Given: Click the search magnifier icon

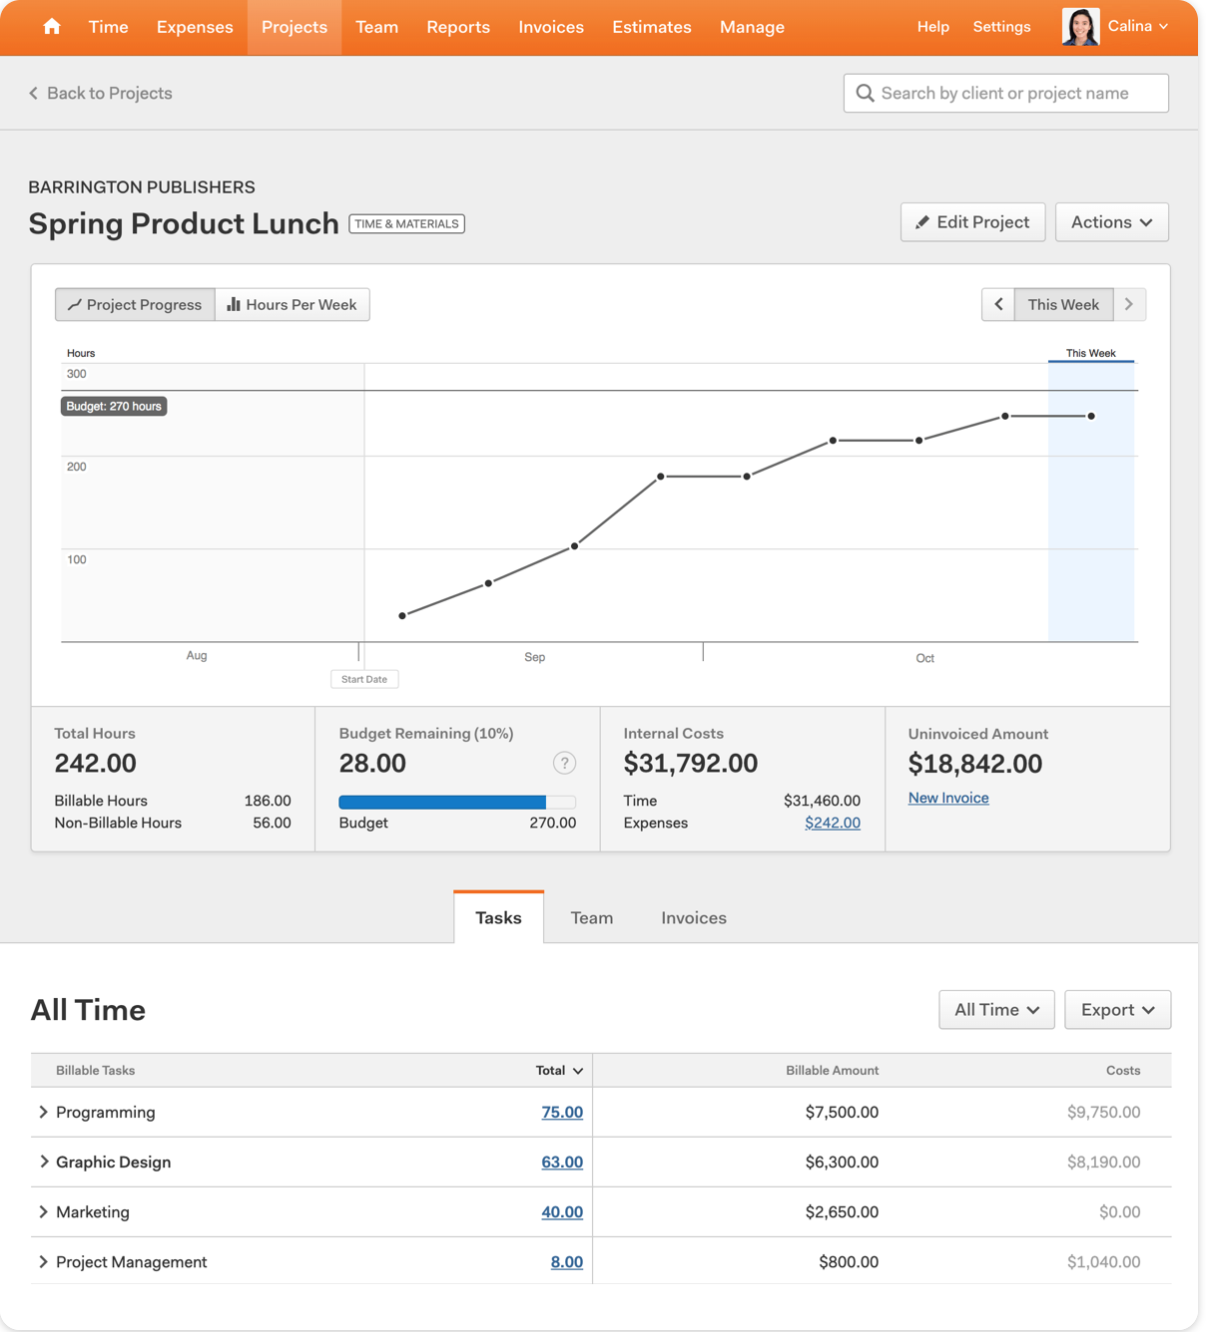Looking at the screenshot, I should click(865, 93).
